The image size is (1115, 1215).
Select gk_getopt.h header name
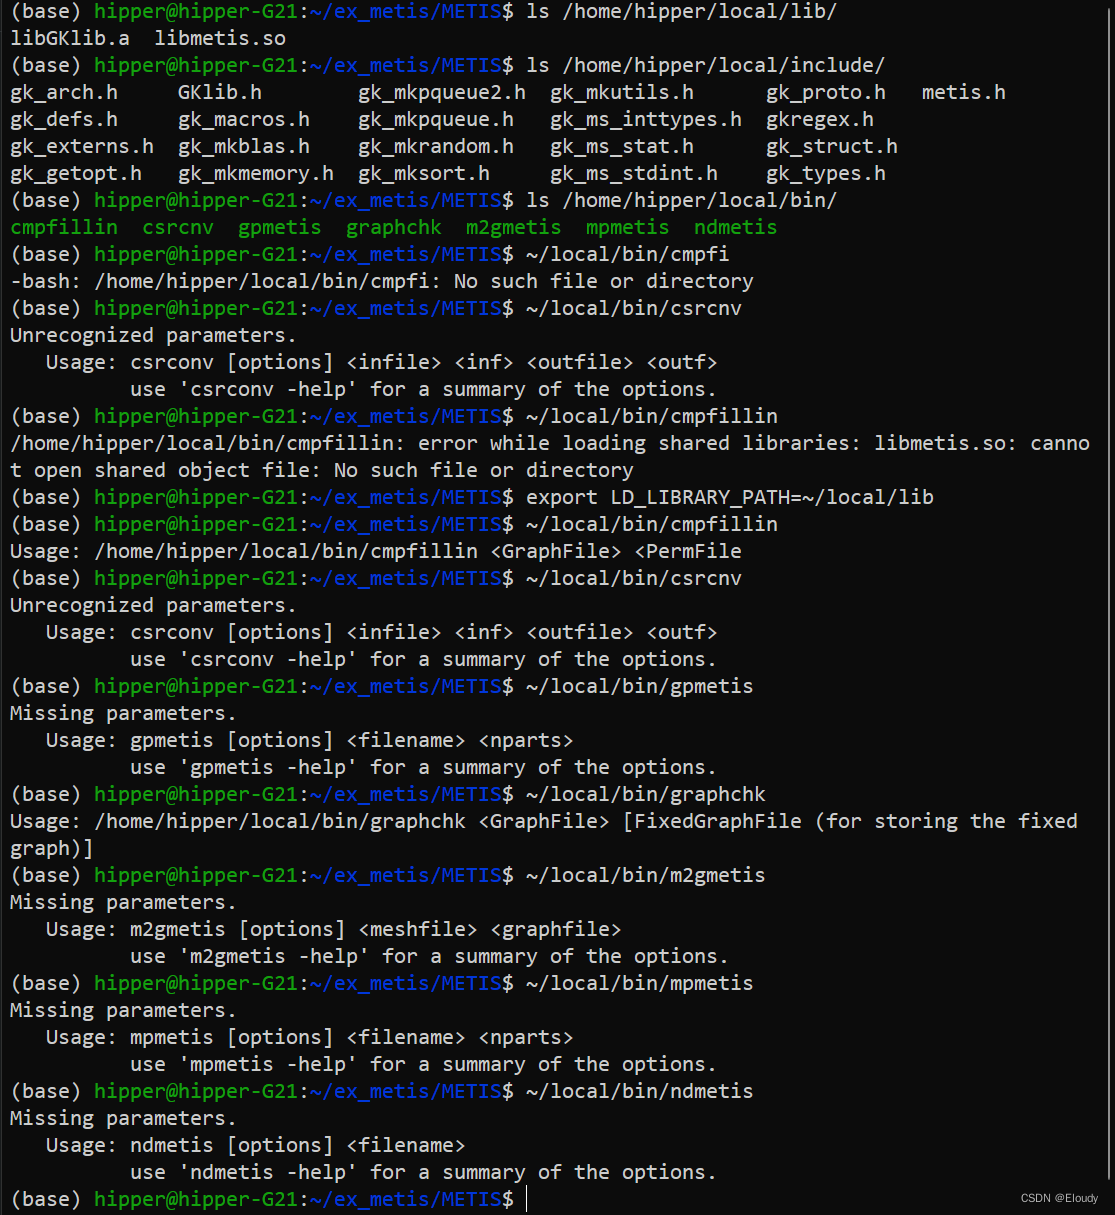[x=76, y=173]
